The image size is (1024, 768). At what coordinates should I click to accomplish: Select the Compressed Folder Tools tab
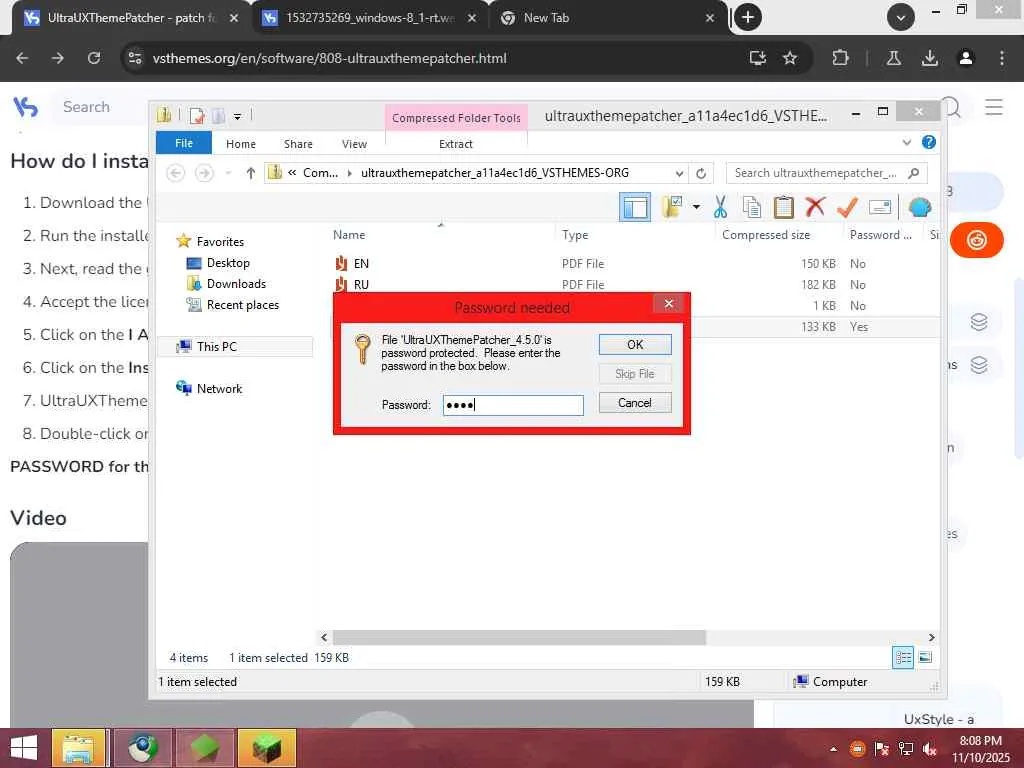point(456,118)
